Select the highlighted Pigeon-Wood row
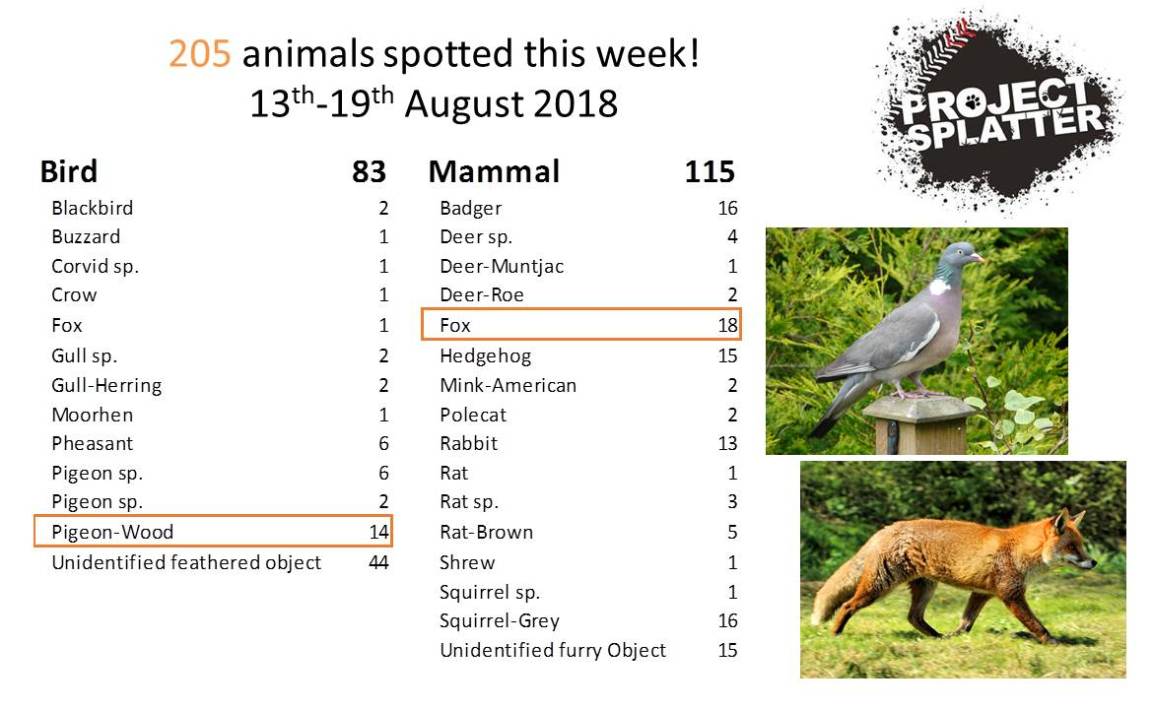Viewport: 1154px width, 709px height. tap(213, 532)
